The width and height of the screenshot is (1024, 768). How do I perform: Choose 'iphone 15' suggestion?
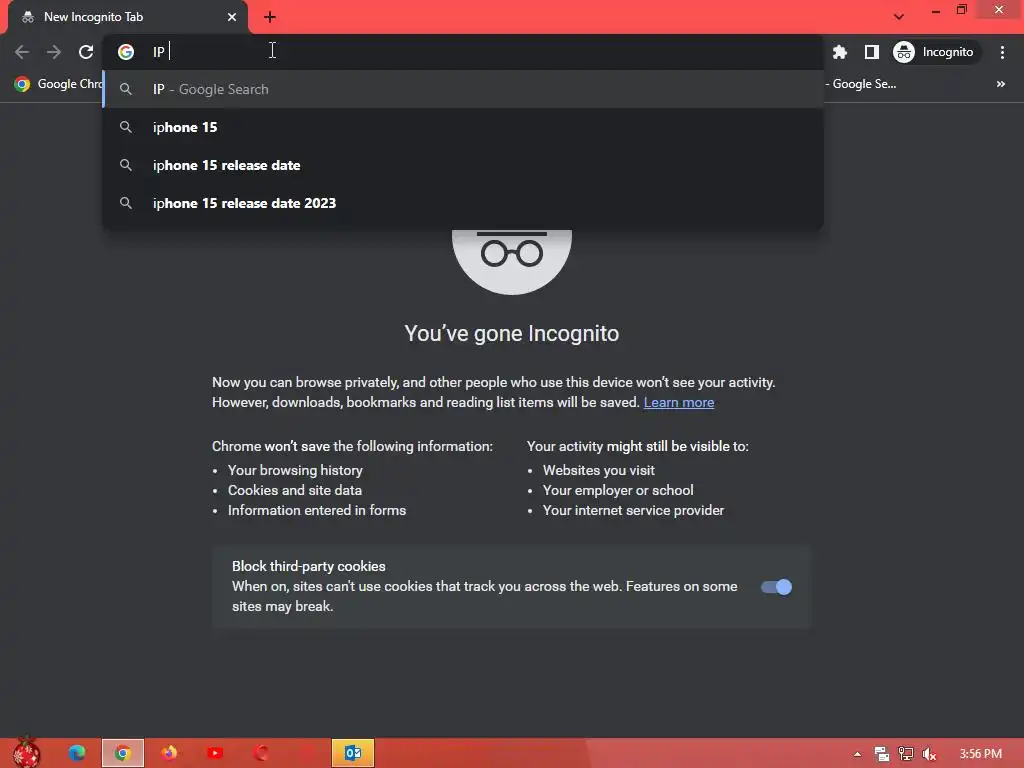(463, 127)
